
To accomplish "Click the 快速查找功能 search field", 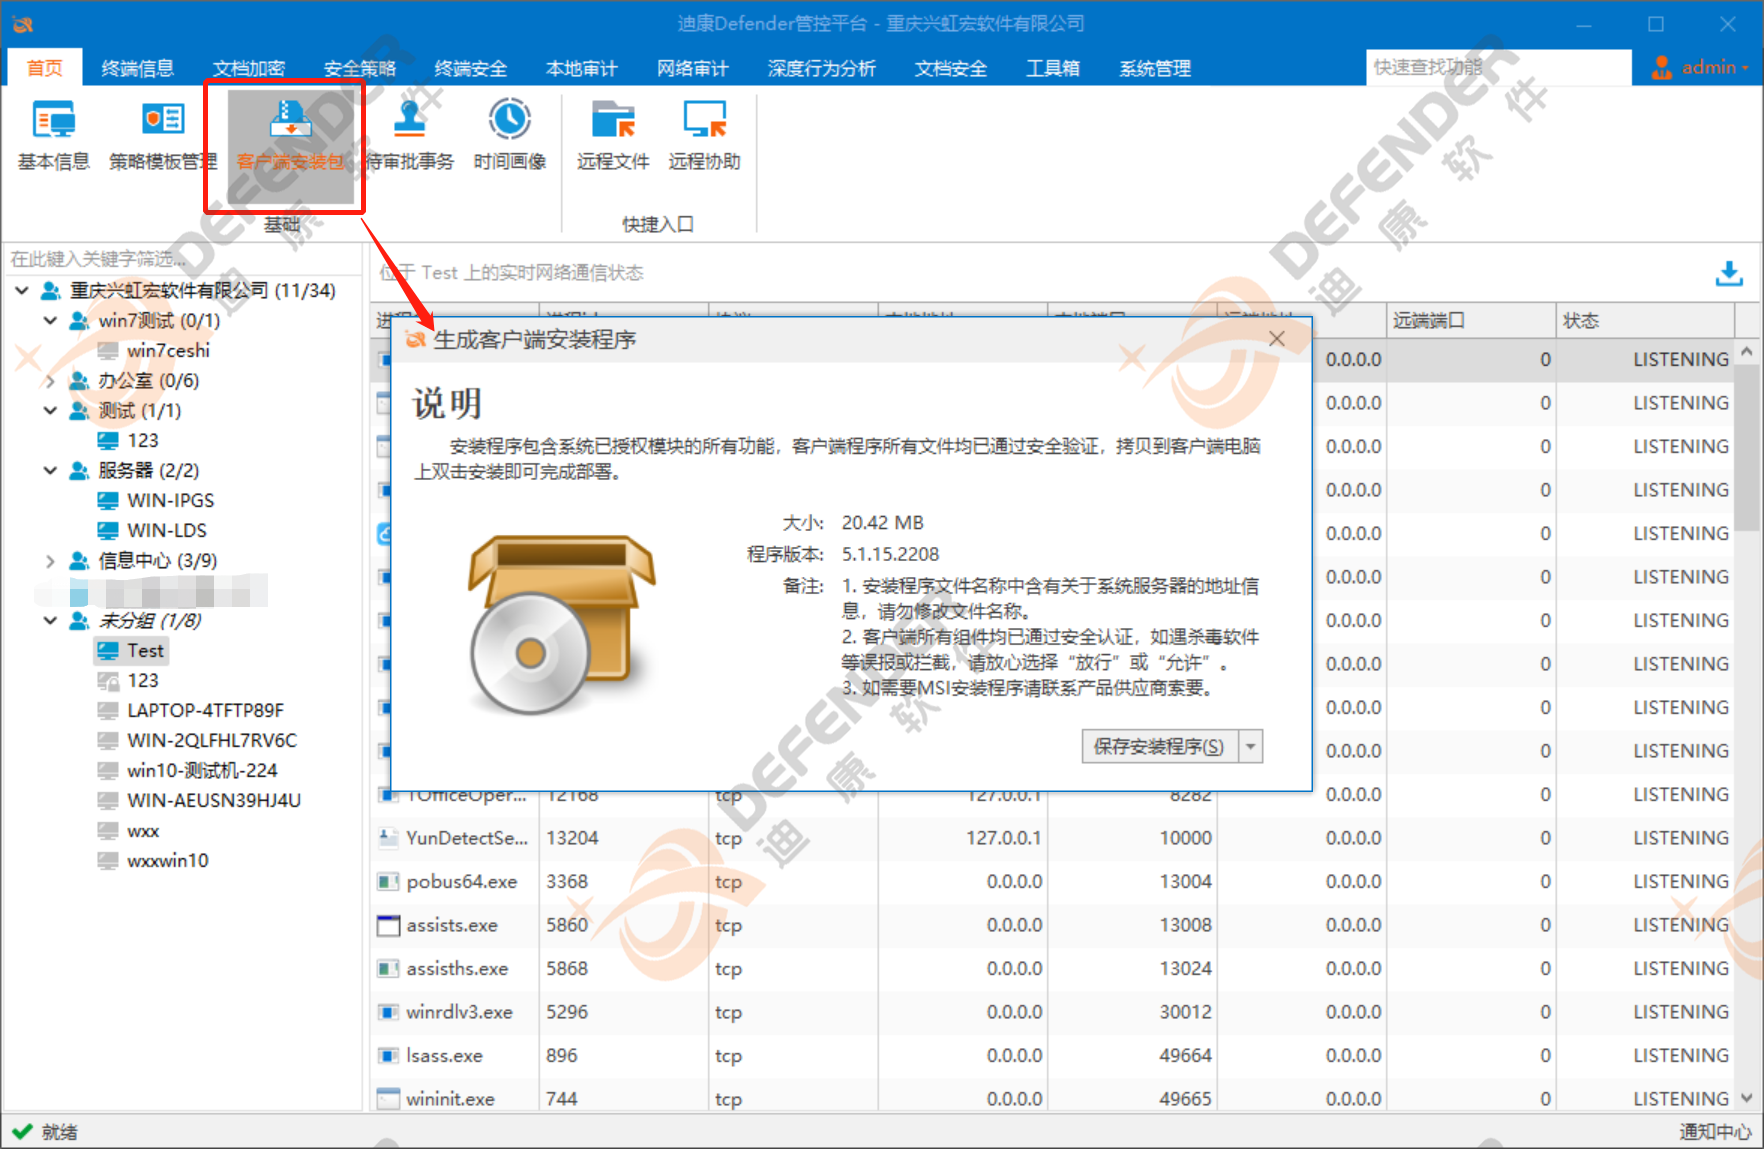I will 1498,67.
